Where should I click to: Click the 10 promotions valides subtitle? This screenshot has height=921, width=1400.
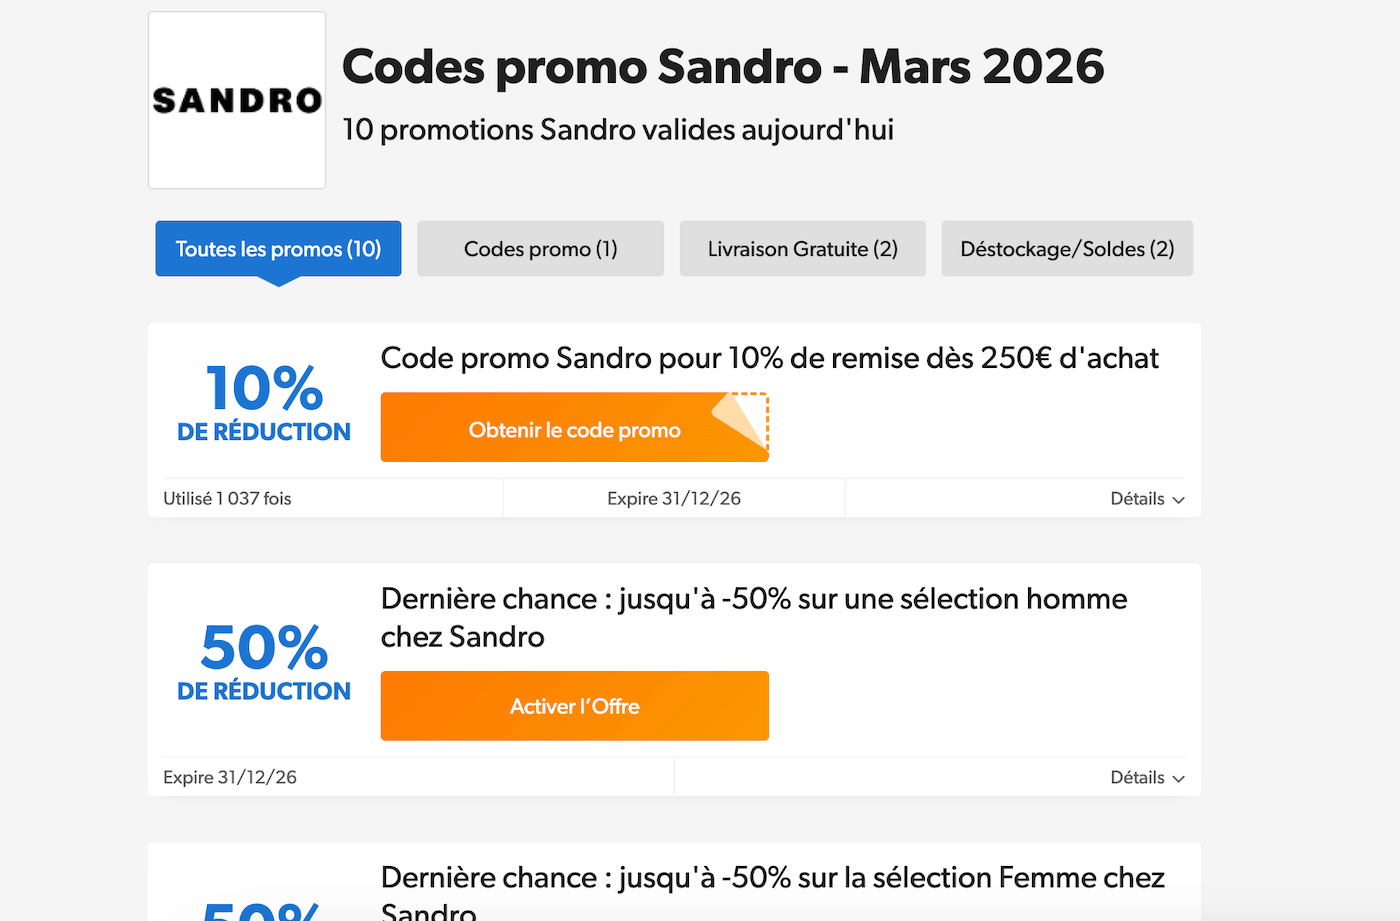coord(617,129)
